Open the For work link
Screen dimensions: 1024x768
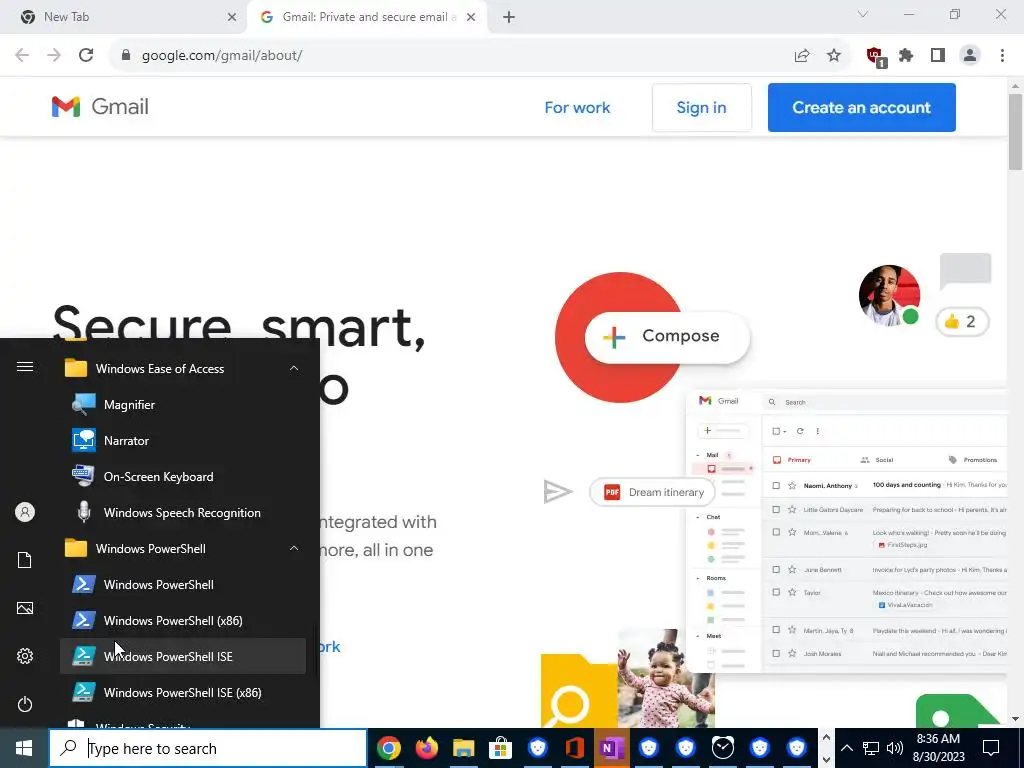pyautogui.click(x=577, y=108)
